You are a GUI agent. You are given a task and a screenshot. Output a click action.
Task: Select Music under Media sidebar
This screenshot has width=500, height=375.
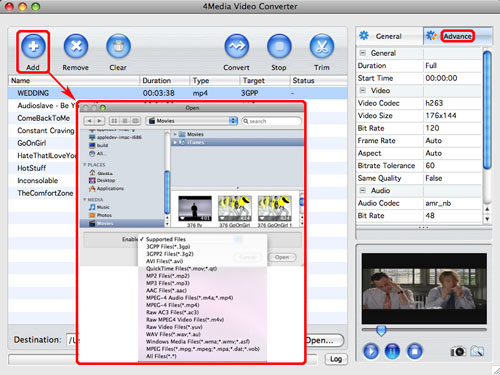point(99,207)
